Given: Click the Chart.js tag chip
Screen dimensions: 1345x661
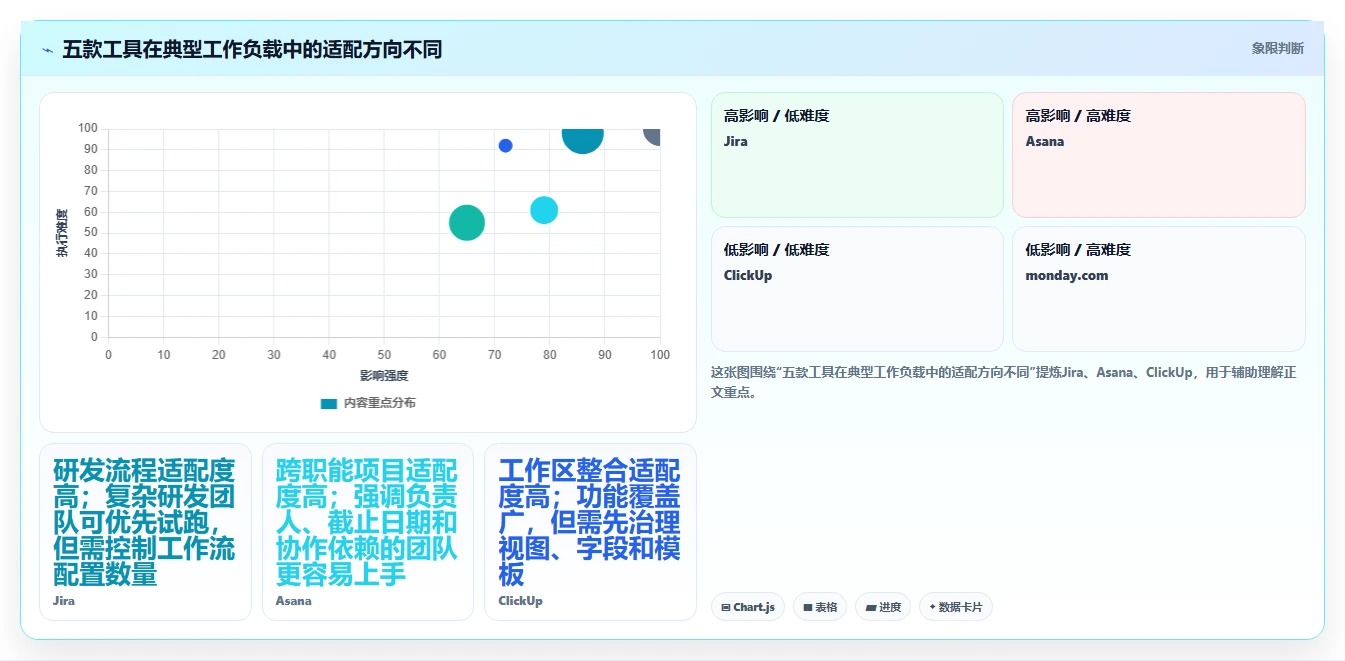Looking at the screenshot, I should (x=748, y=607).
